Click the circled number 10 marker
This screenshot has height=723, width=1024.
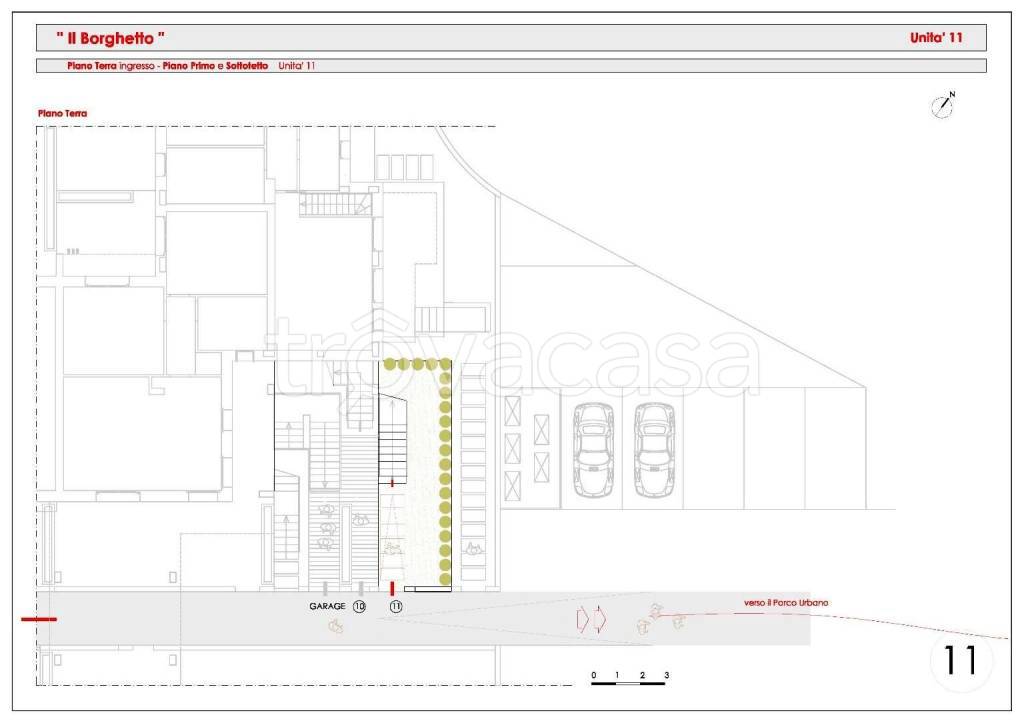(359, 607)
